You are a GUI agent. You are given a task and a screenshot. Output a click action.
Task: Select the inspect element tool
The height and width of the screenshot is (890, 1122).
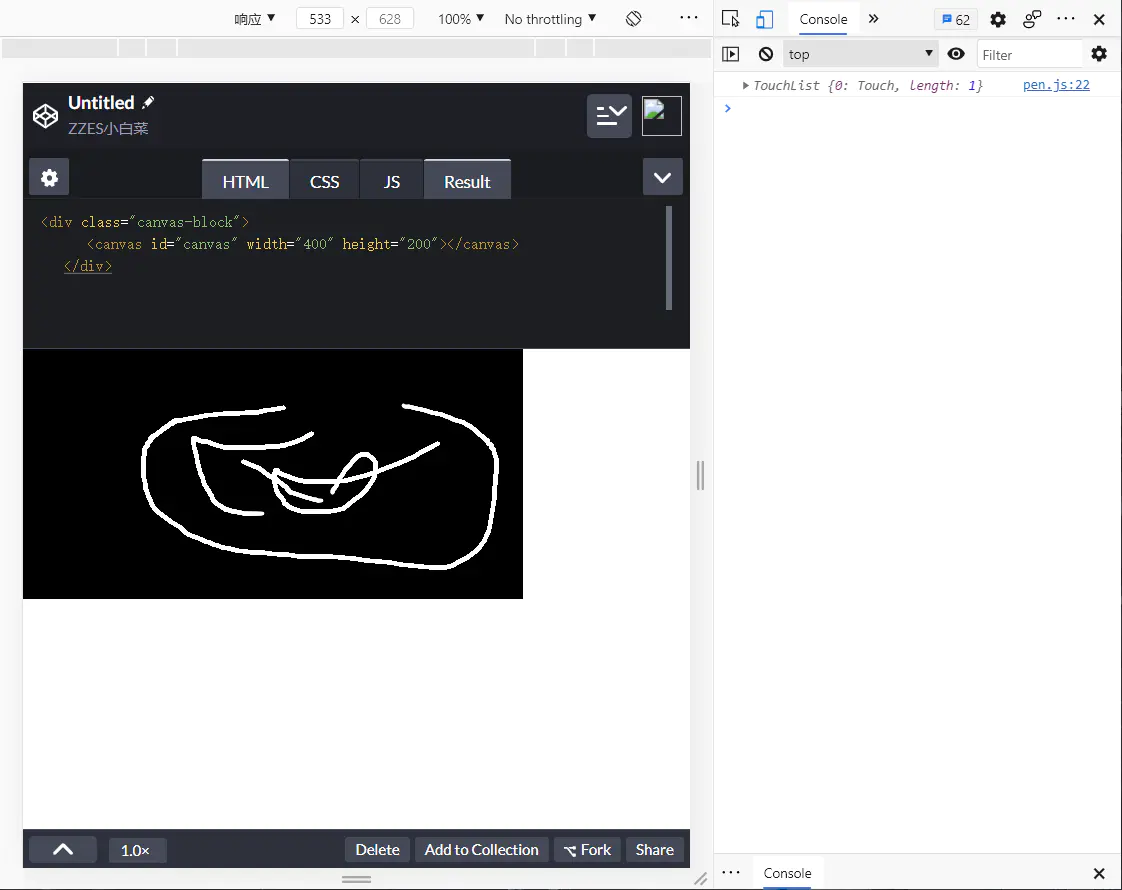[731, 19]
